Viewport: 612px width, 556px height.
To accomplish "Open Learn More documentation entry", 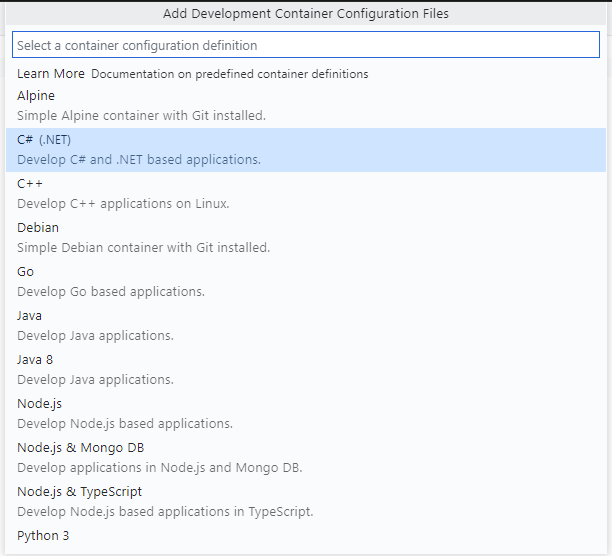I will point(306,74).
